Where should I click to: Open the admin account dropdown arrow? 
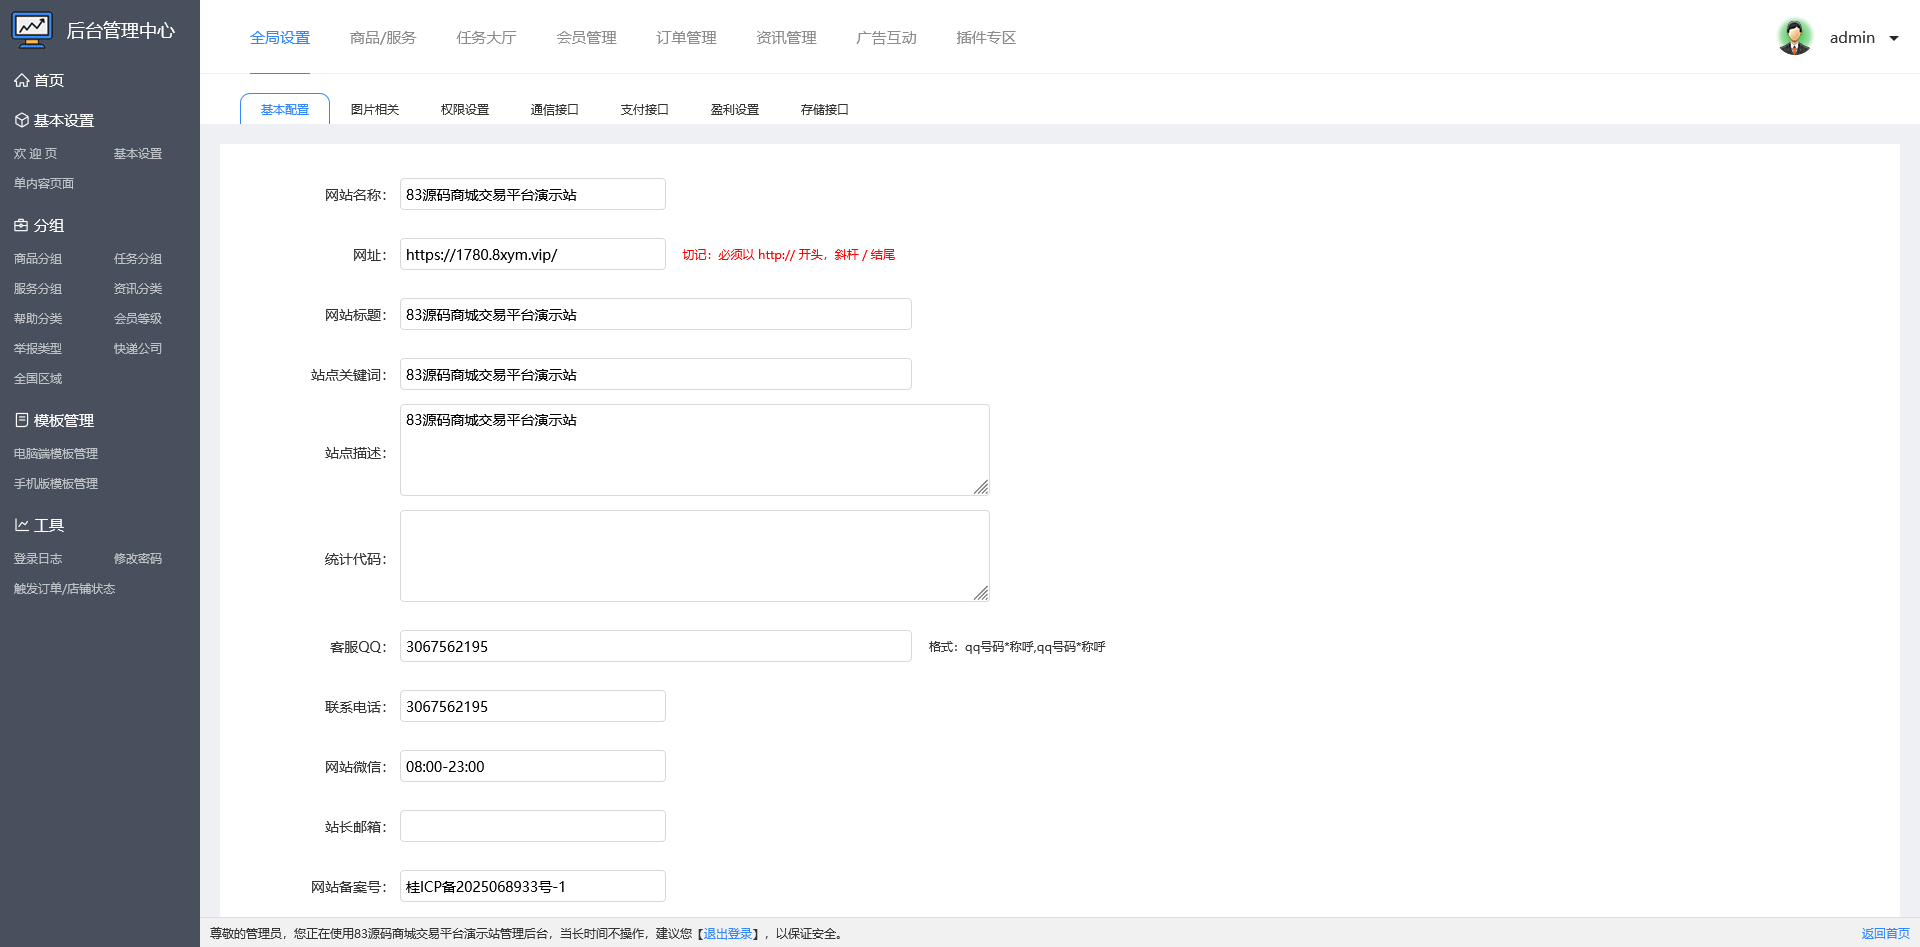click(1893, 38)
